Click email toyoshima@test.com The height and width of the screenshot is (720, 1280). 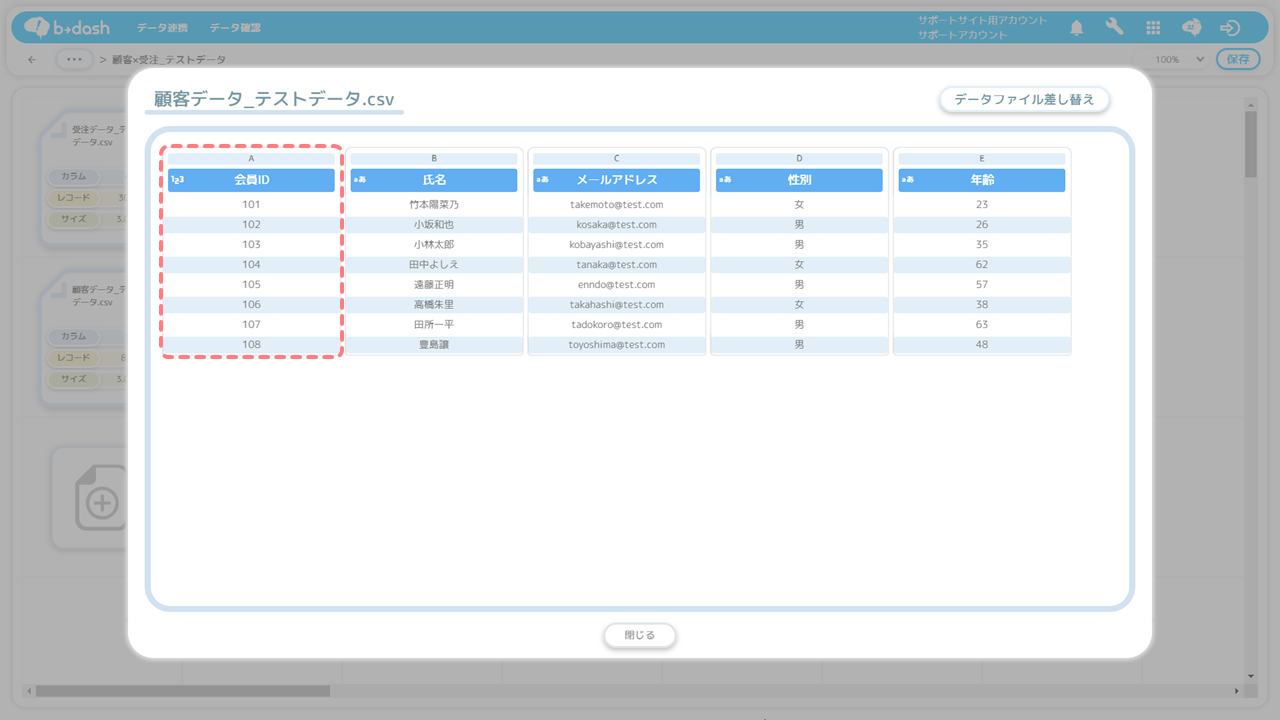(617, 345)
